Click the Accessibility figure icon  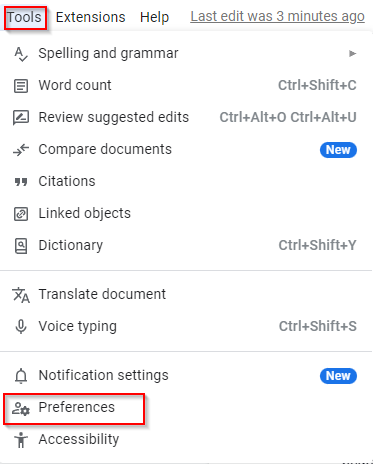[21, 440]
